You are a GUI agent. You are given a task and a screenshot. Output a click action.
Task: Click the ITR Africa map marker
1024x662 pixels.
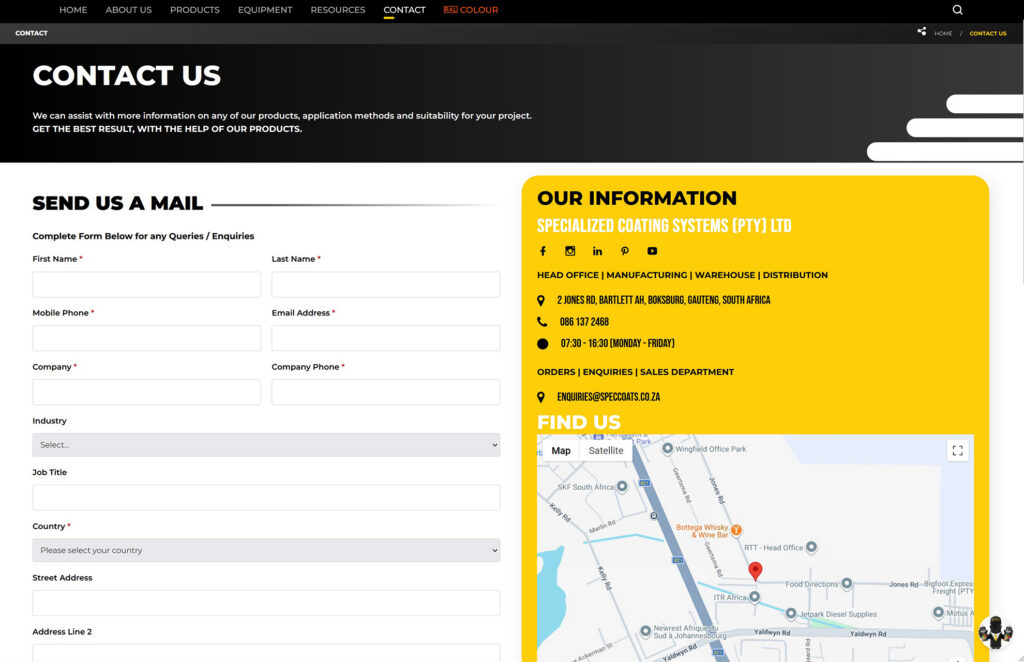pyautogui.click(x=754, y=597)
